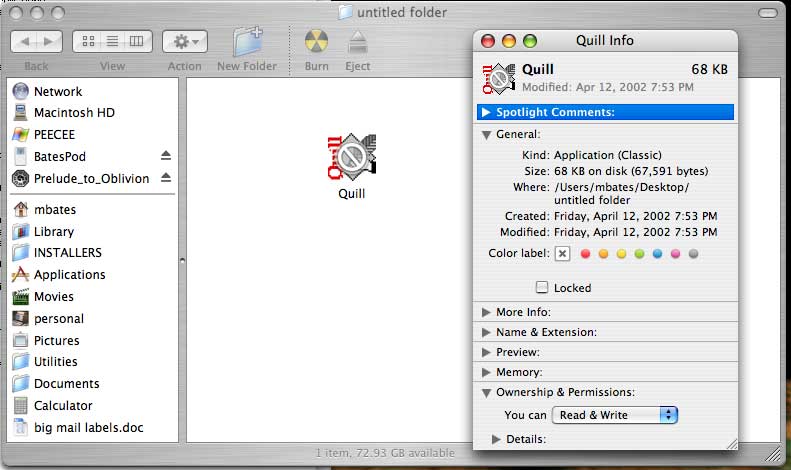Click the Forward arrow in Finder toolbar
The width and height of the screenshot is (791, 470).
pyautogui.click(x=49, y=41)
